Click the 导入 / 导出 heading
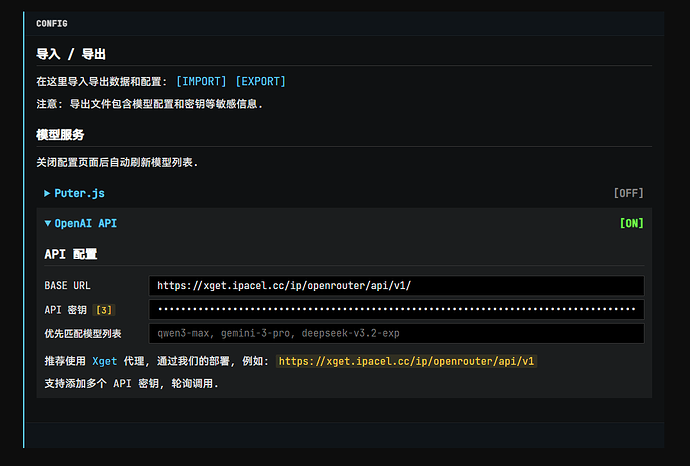 71,54
